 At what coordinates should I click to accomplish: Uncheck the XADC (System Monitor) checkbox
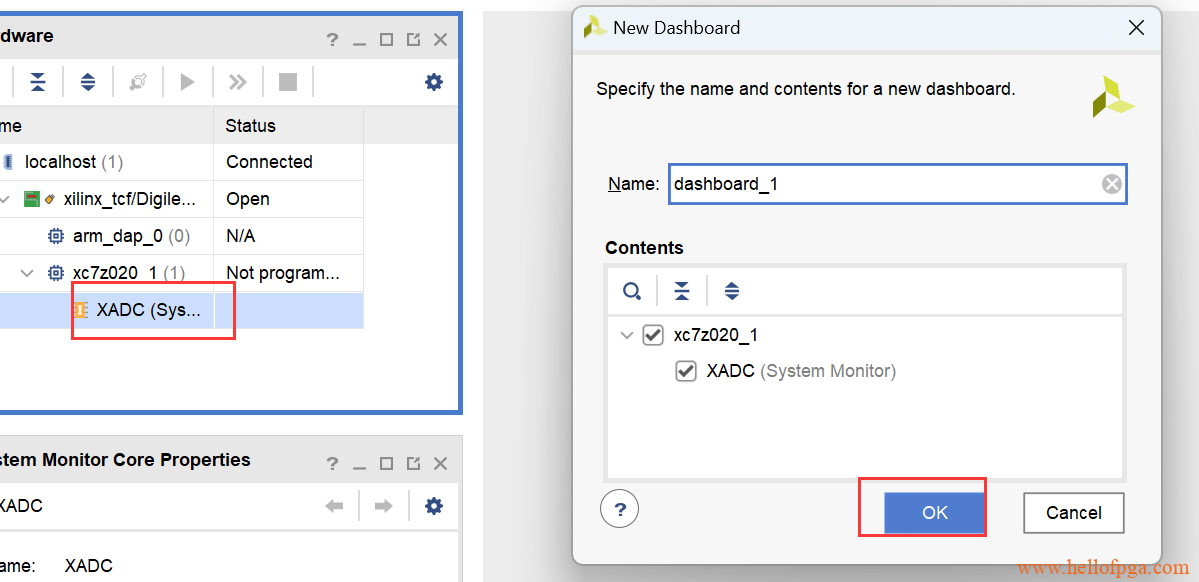(686, 371)
